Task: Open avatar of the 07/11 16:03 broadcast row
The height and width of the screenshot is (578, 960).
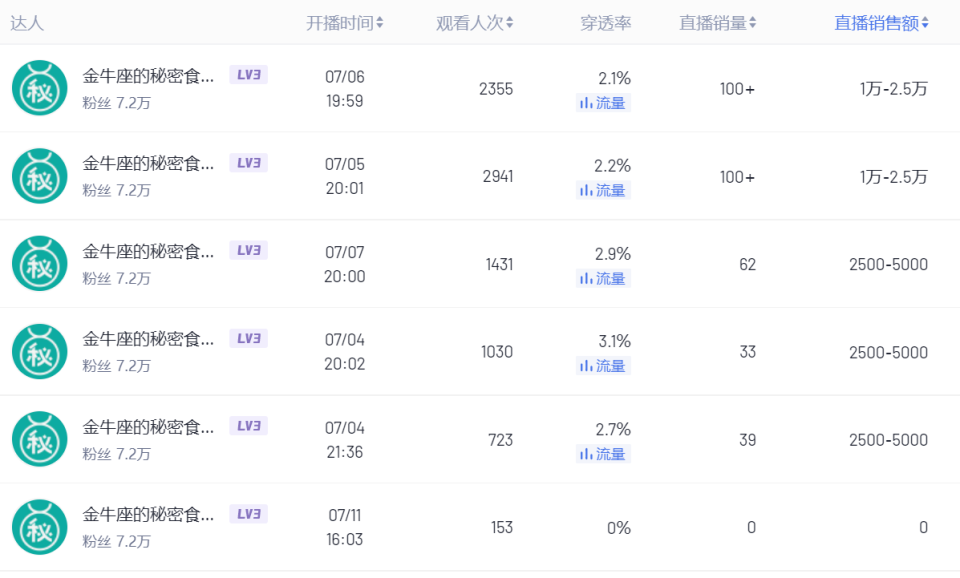Action: click(40, 527)
